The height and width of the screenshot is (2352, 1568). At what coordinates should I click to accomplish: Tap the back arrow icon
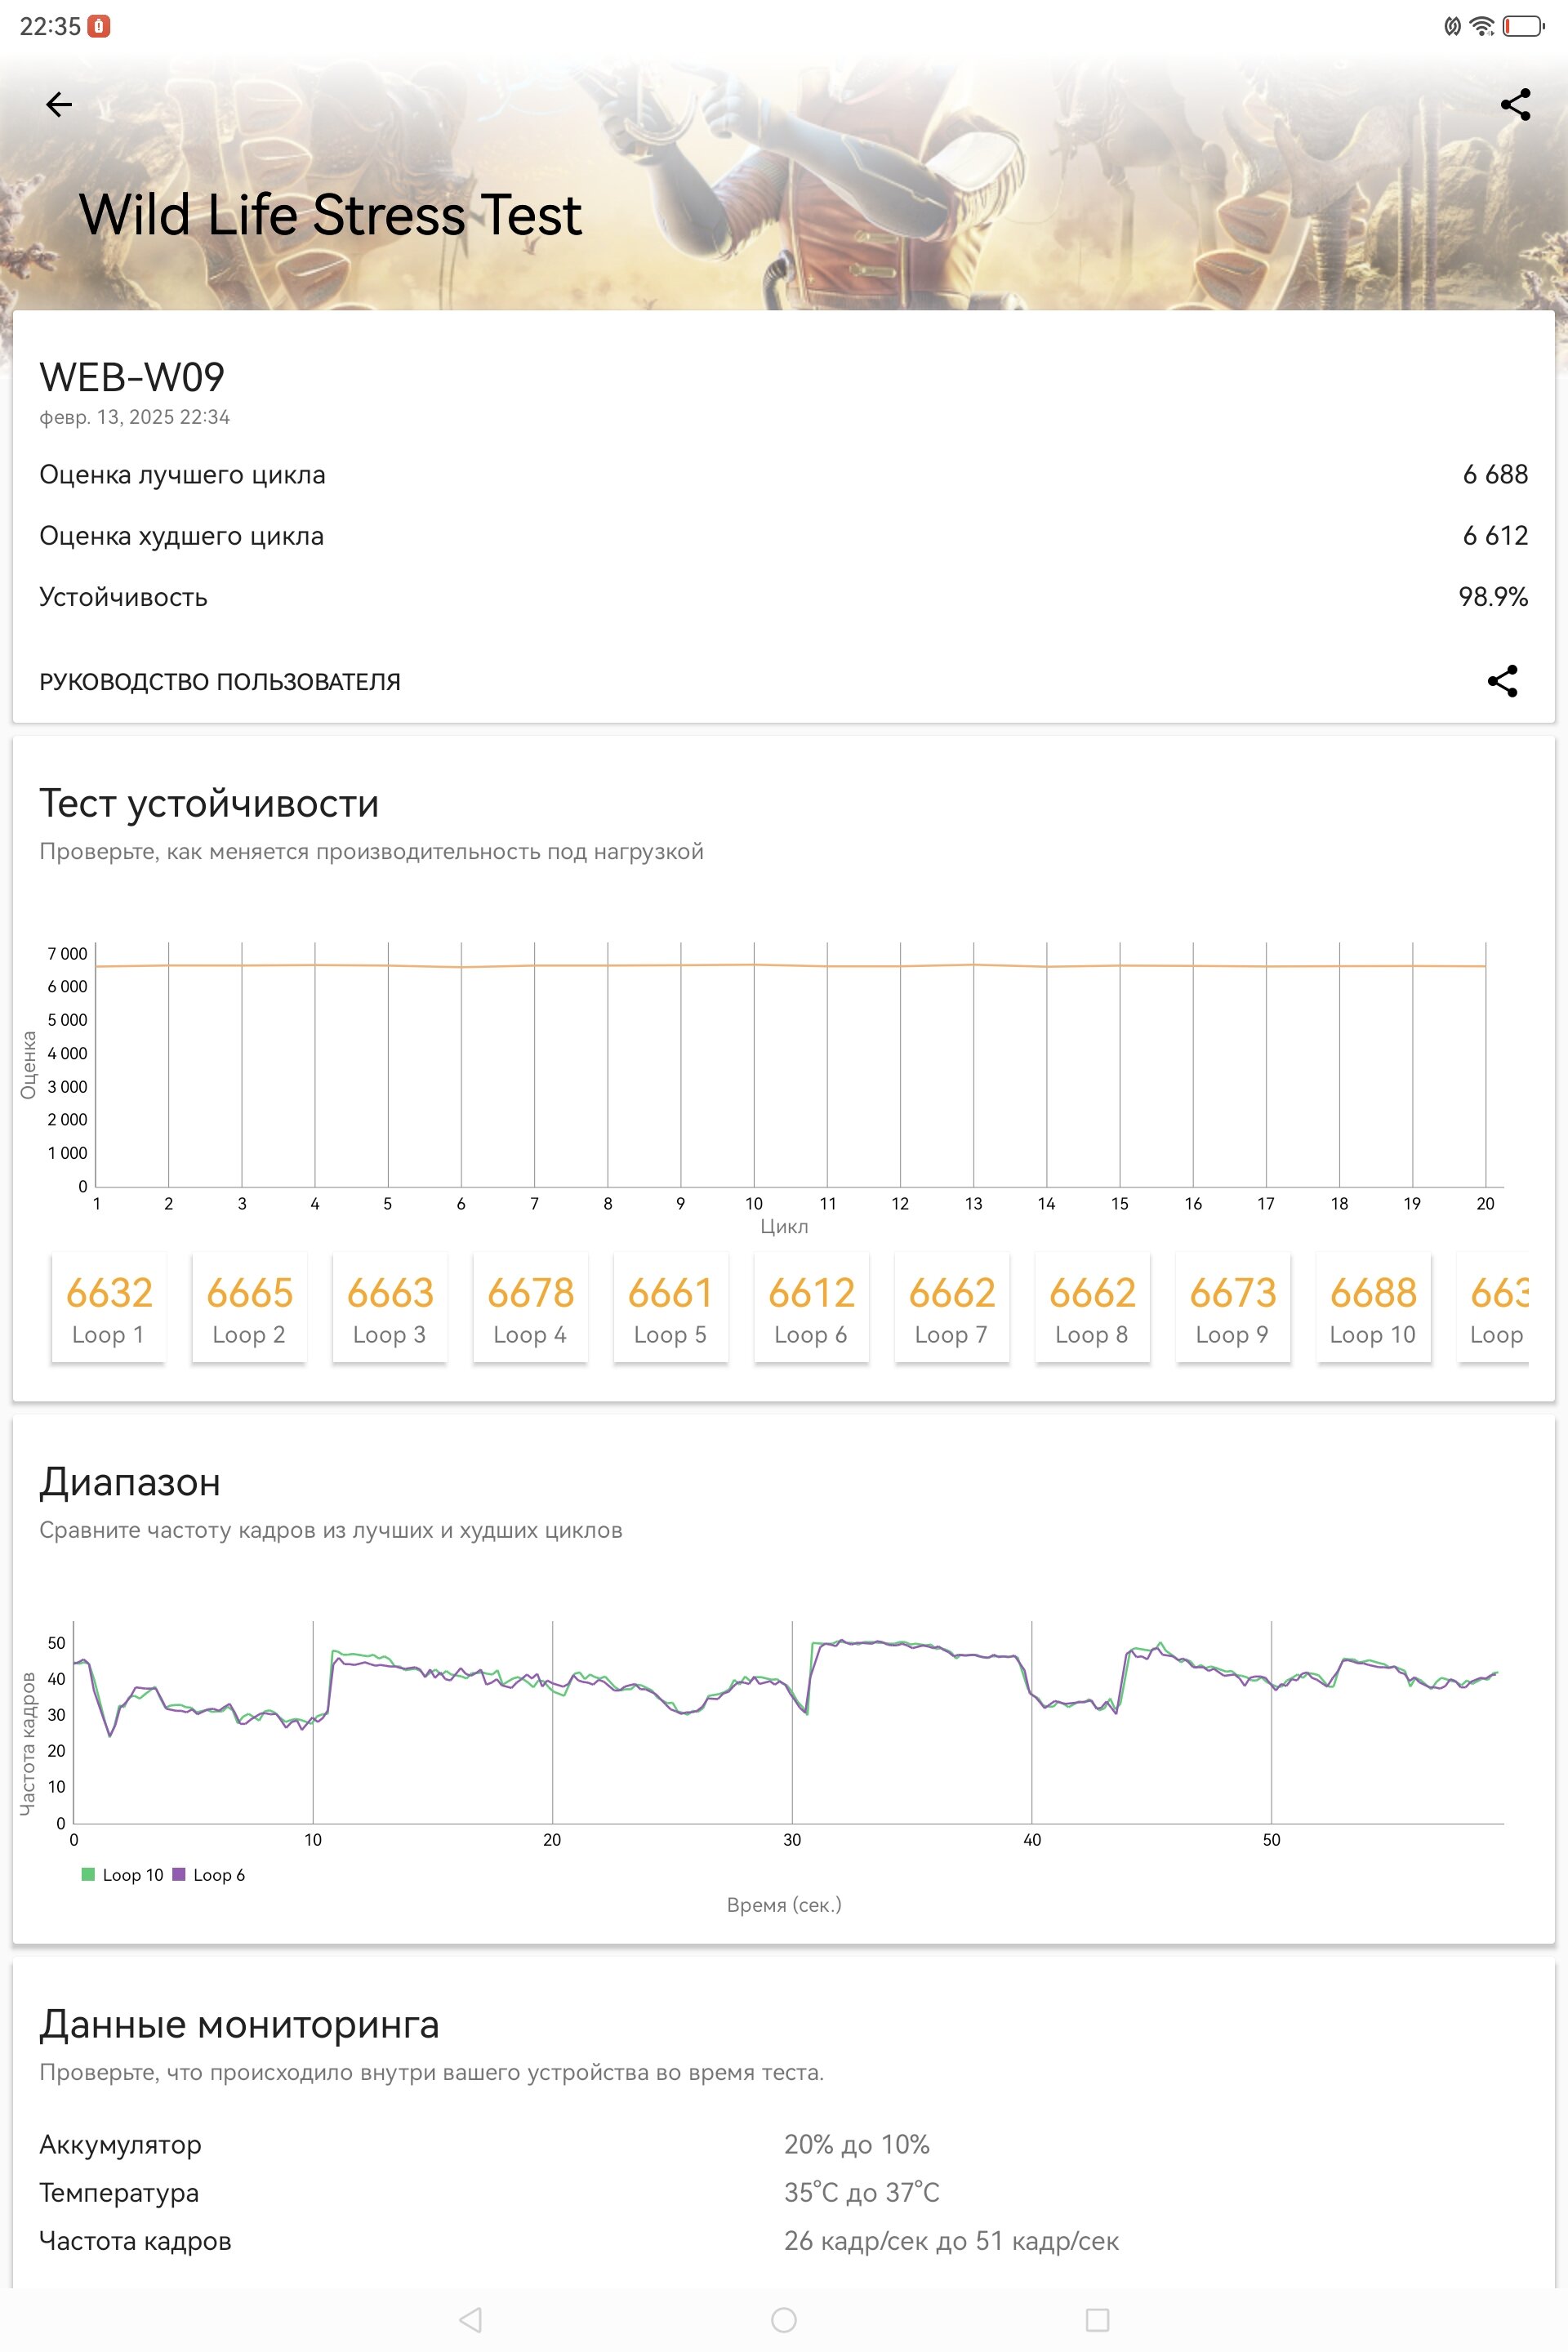click(59, 104)
